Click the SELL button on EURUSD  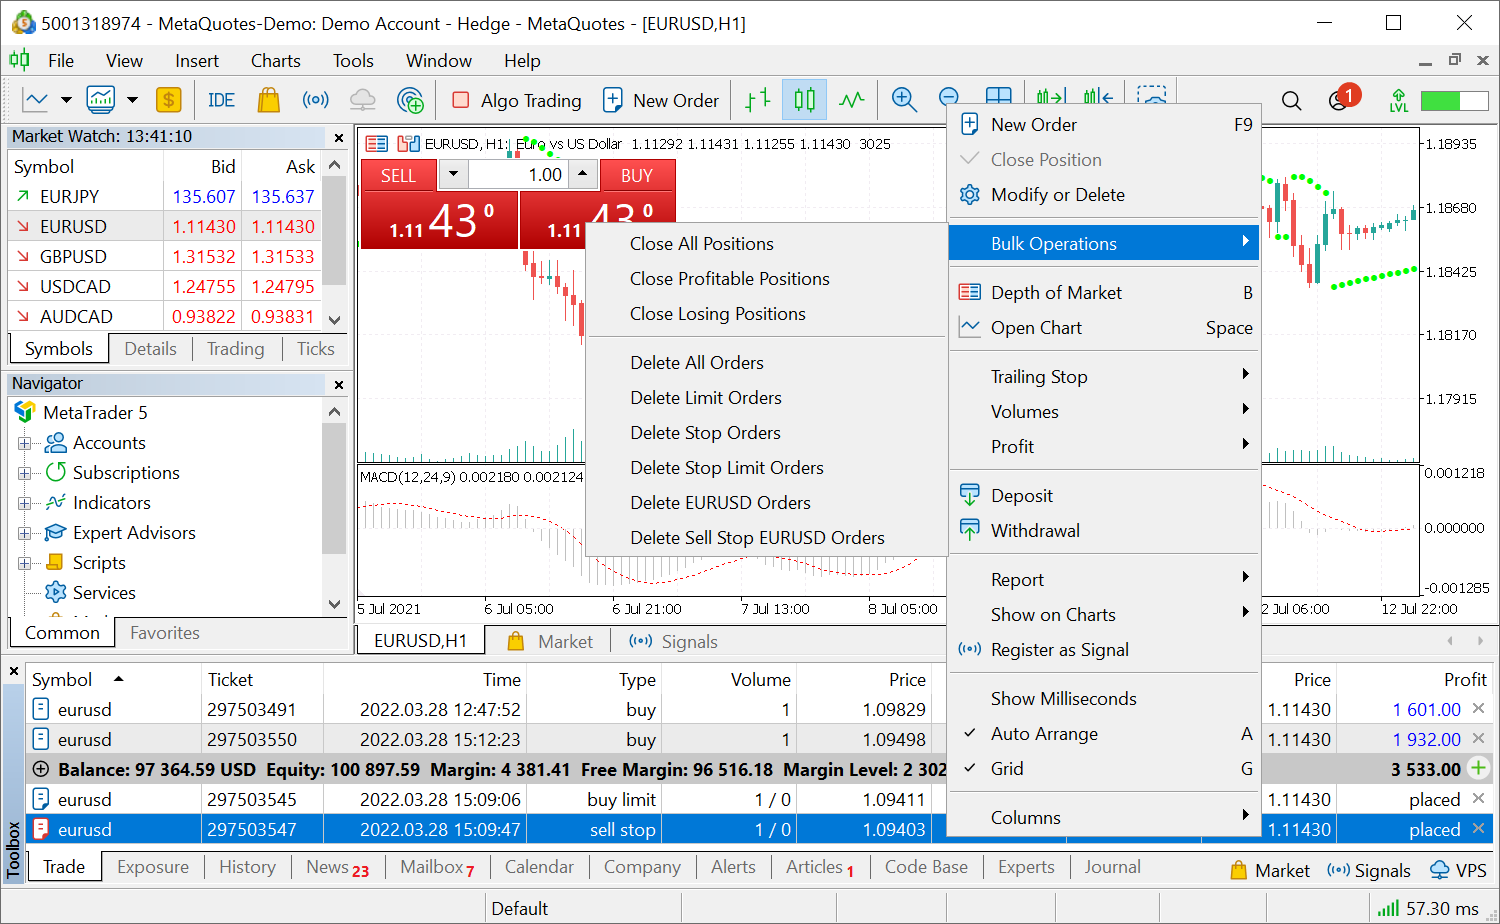pyautogui.click(x=398, y=174)
